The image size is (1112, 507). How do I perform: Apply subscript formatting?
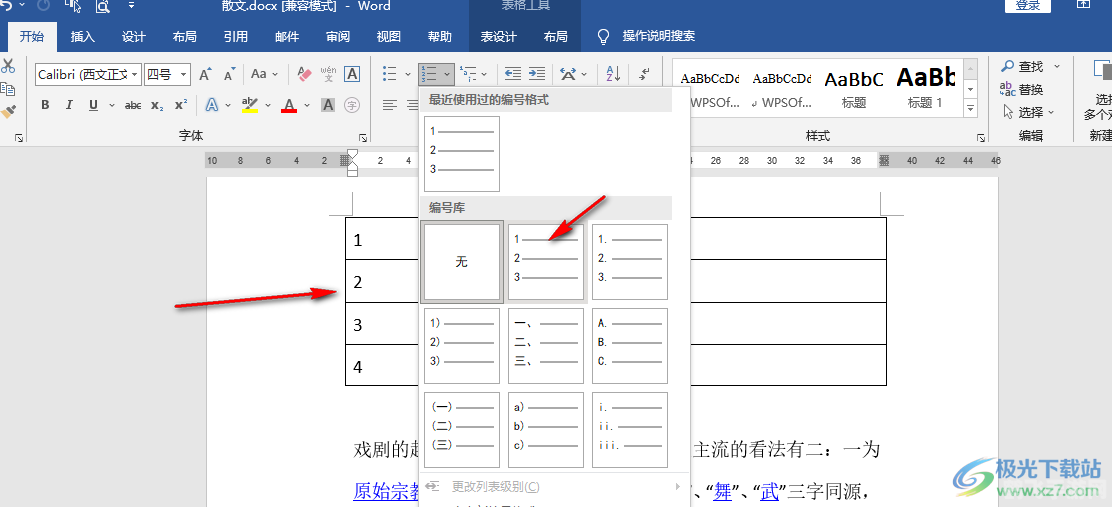[x=157, y=105]
